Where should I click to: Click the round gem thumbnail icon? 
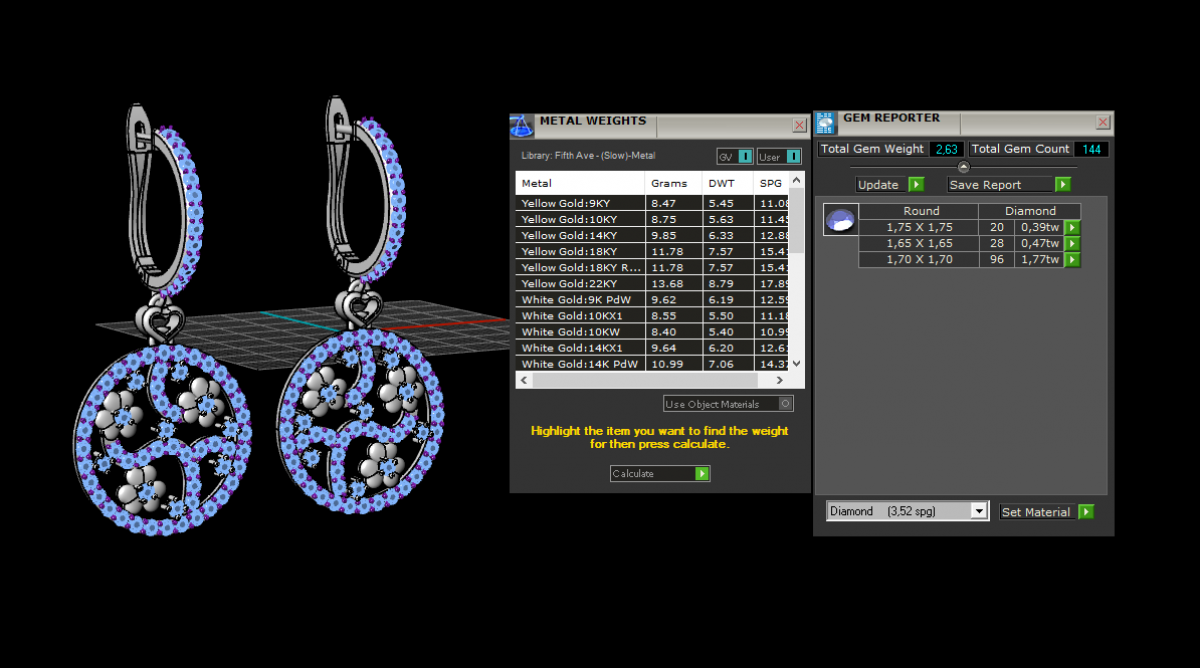(x=840, y=220)
